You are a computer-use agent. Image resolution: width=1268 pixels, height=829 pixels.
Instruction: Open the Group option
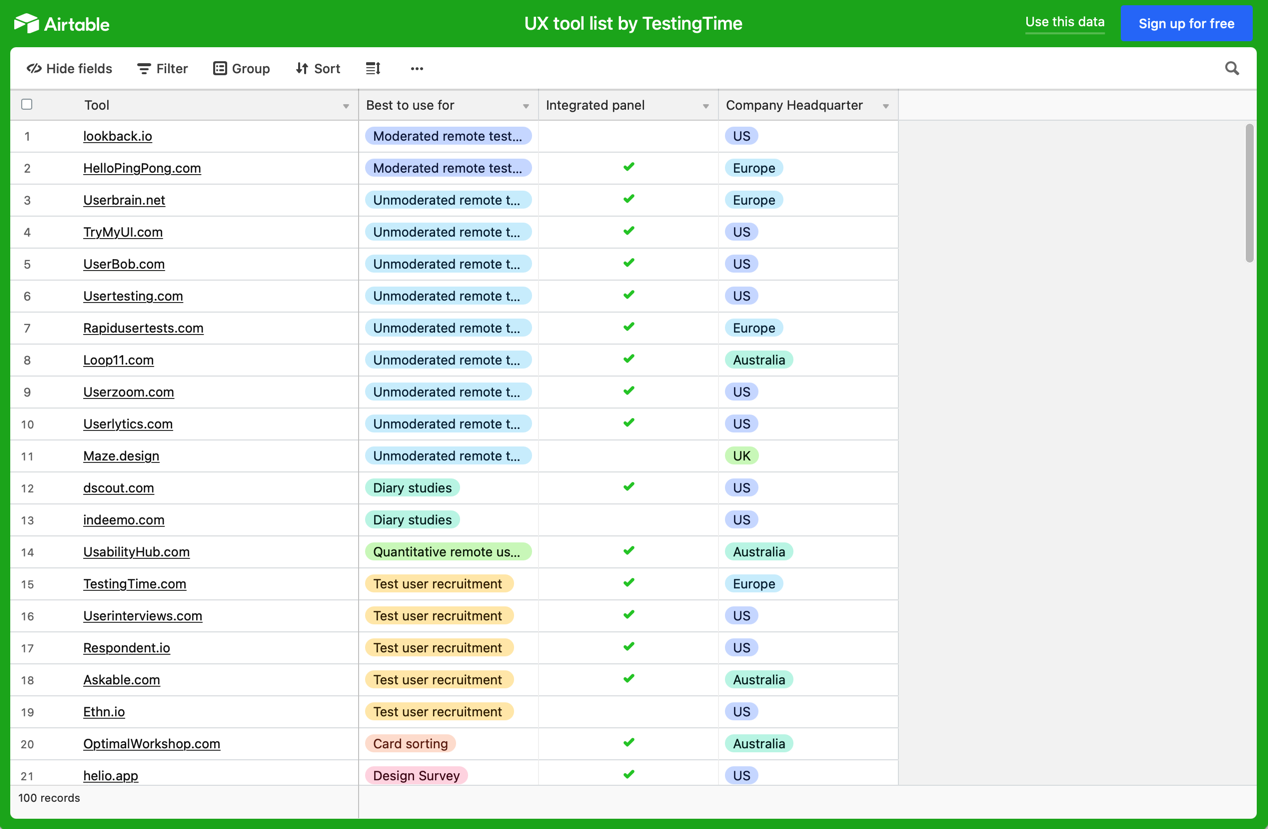[241, 69]
